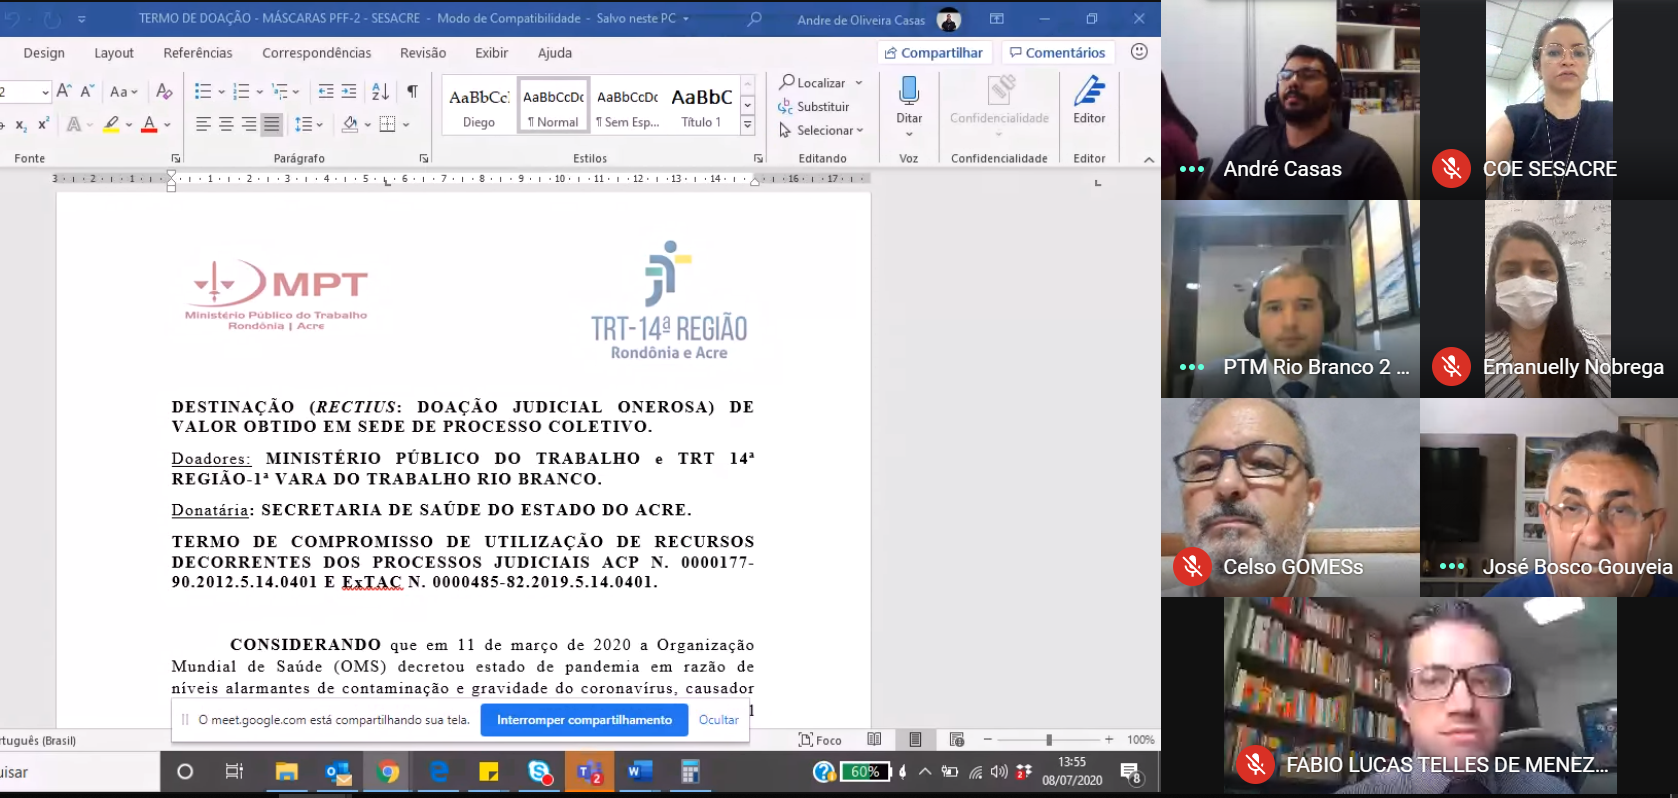Open shading color dropdown arrow
The height and width of the screenshot is (798, 1678).
368,125
